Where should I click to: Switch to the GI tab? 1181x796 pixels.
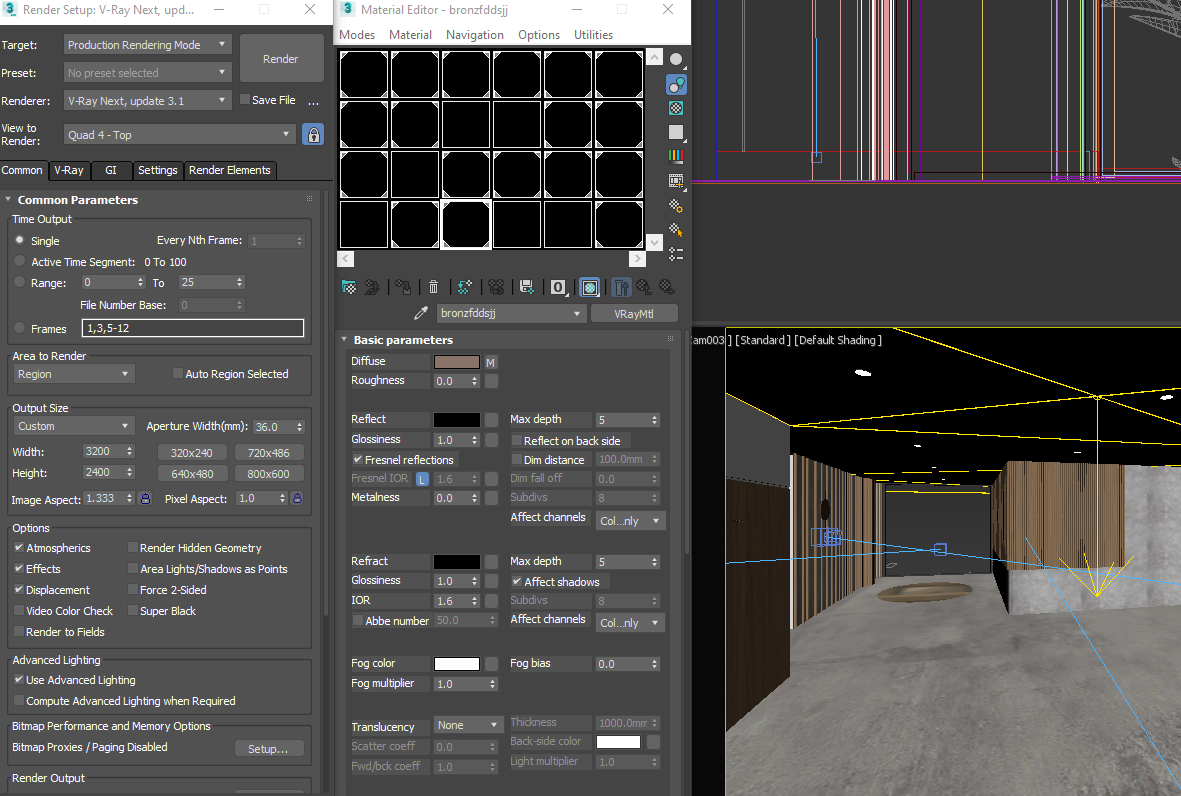pos(111,170)
